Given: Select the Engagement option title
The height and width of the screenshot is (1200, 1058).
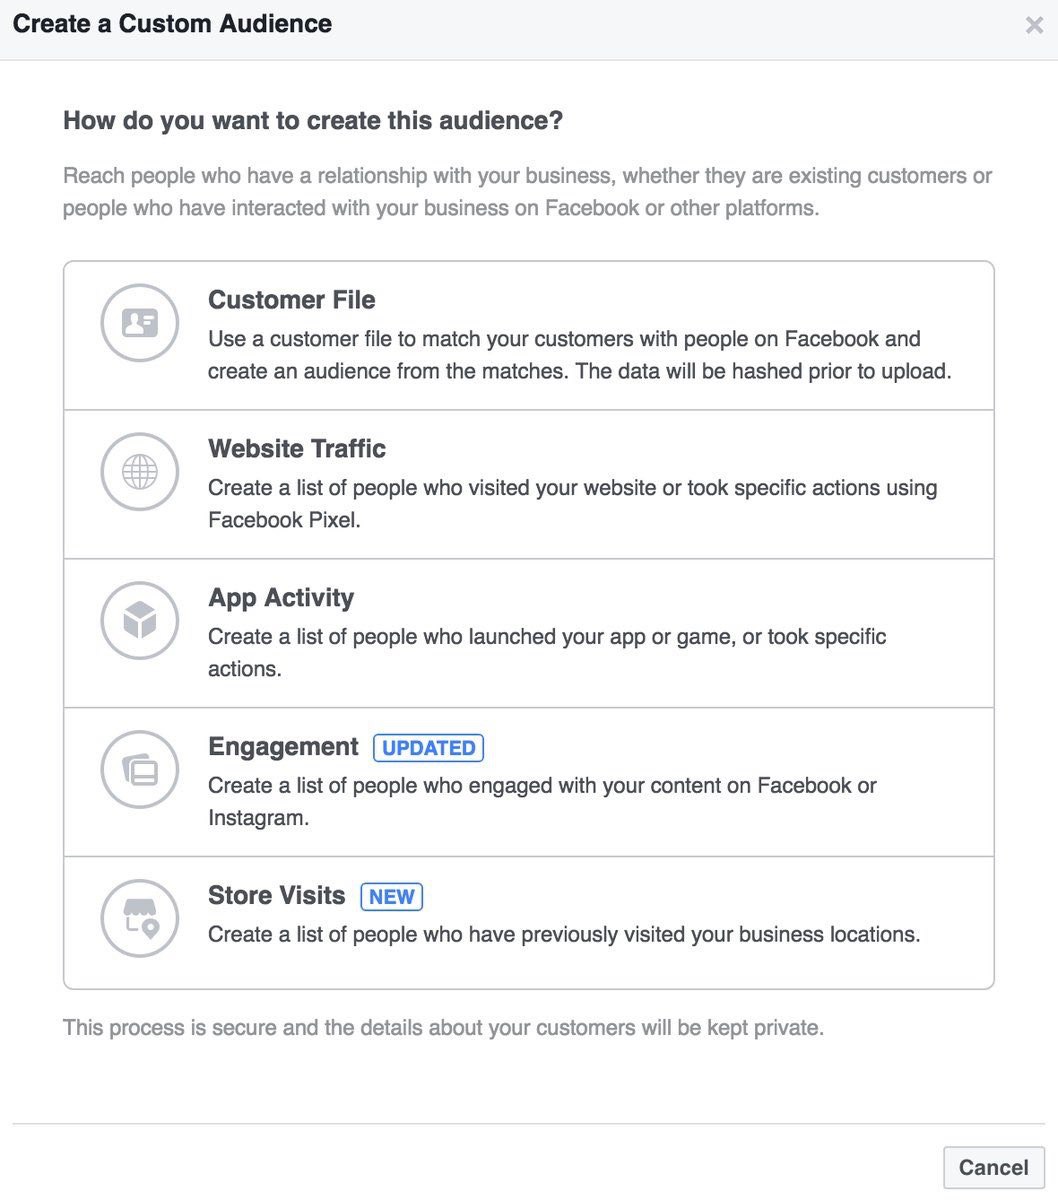Looking at the screenshot, I should coord(283,747).
